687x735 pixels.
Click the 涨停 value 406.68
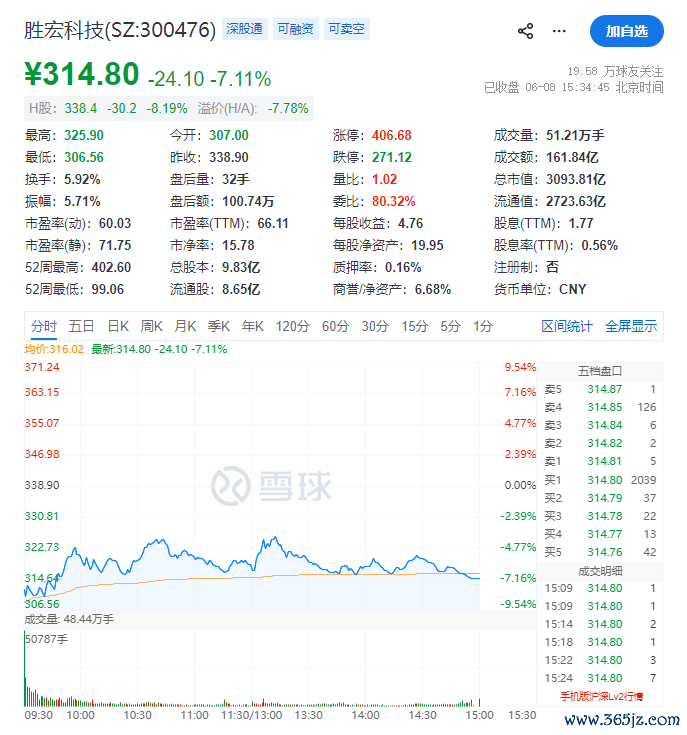coord(392,135)
